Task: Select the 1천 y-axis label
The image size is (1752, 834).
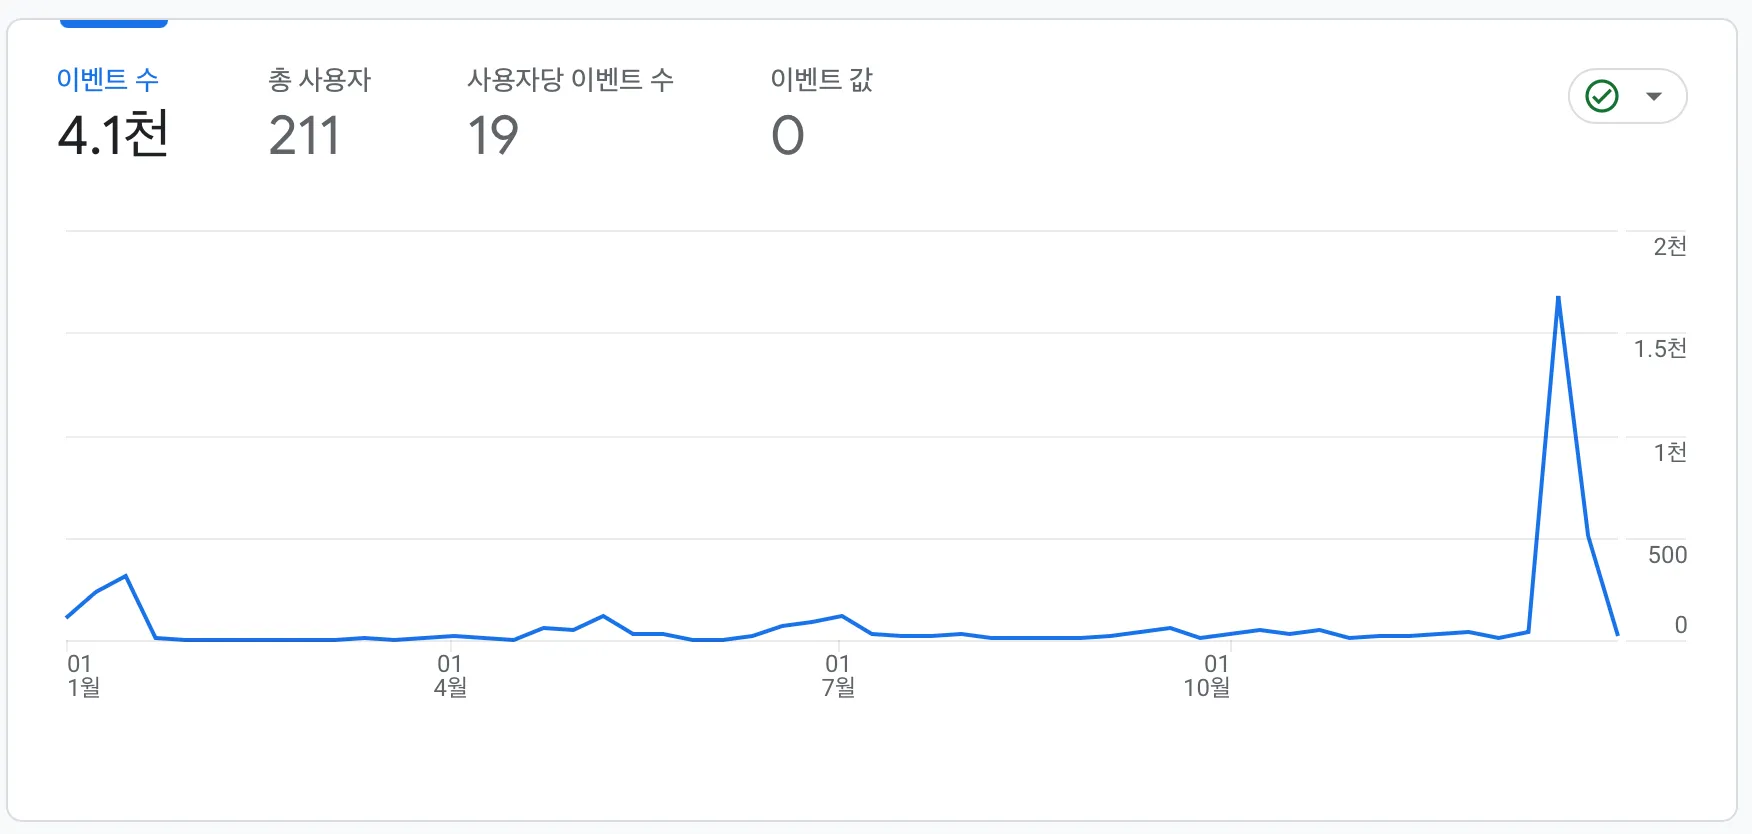Action: pyautogui.click(x=1670, y=453)
